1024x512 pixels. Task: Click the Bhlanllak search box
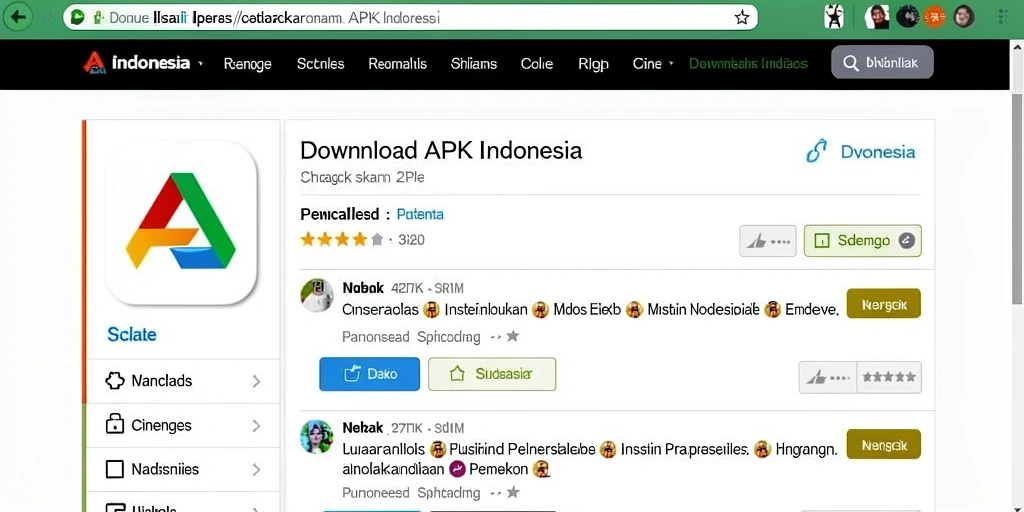pyautogui.click(x=882, y=63)
